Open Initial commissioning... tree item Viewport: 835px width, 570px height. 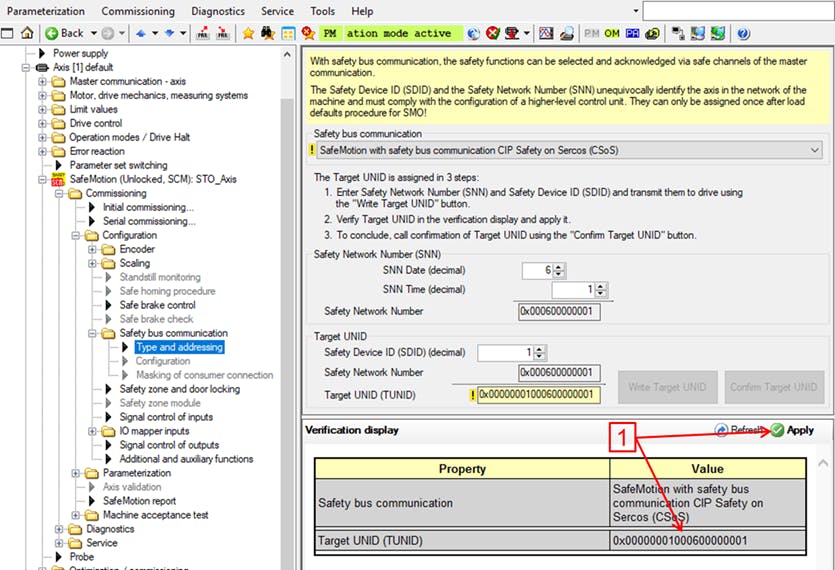(148, 207)
